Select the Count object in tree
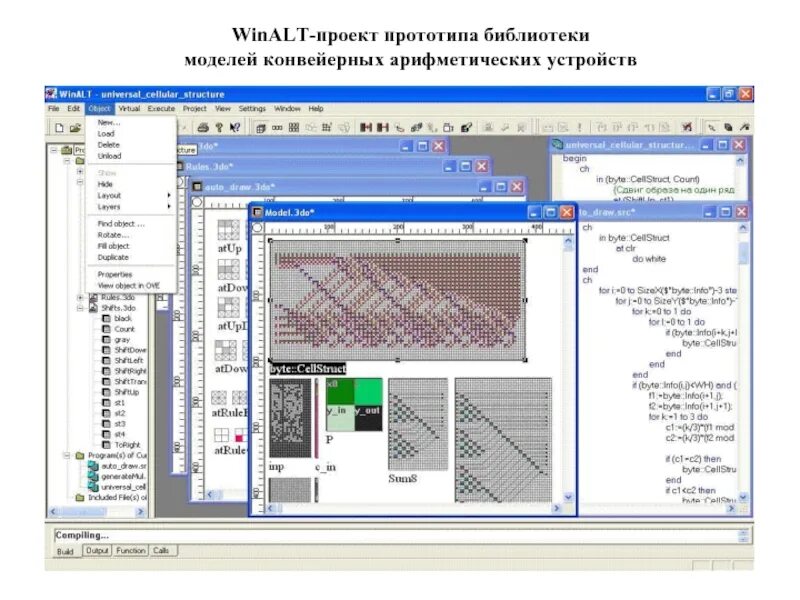The height and width of the screenshot is (600, 800). coord(124,329)
